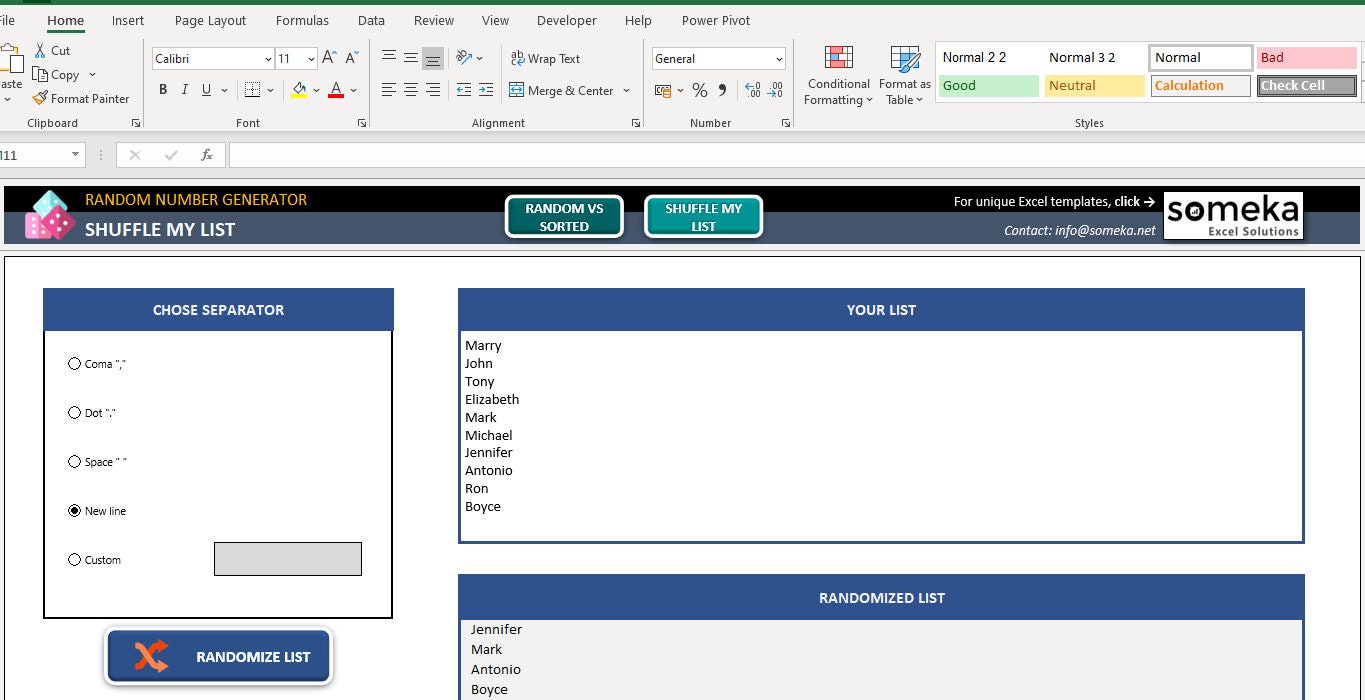Choose the Custom separator radio button
Viewport: 1365px width, 700px height.
[74, 560]
